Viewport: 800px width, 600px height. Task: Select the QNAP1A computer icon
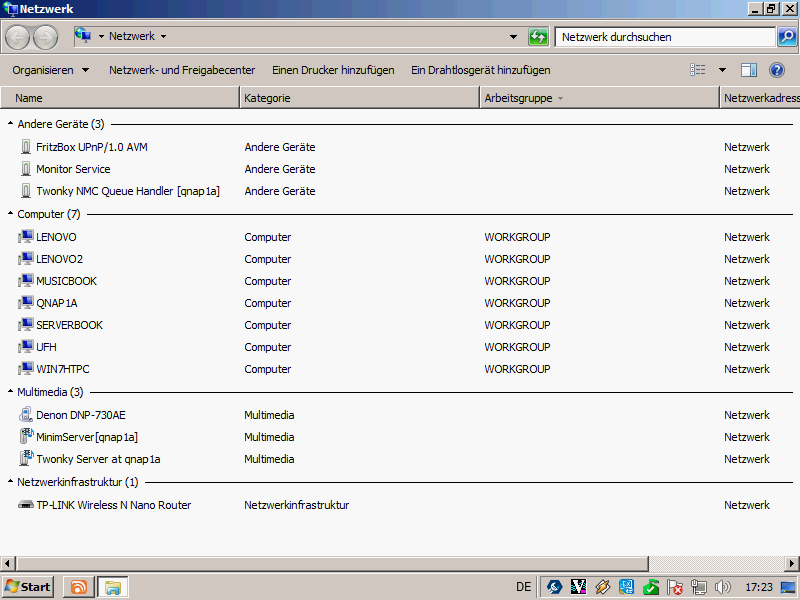pos(26,303)
